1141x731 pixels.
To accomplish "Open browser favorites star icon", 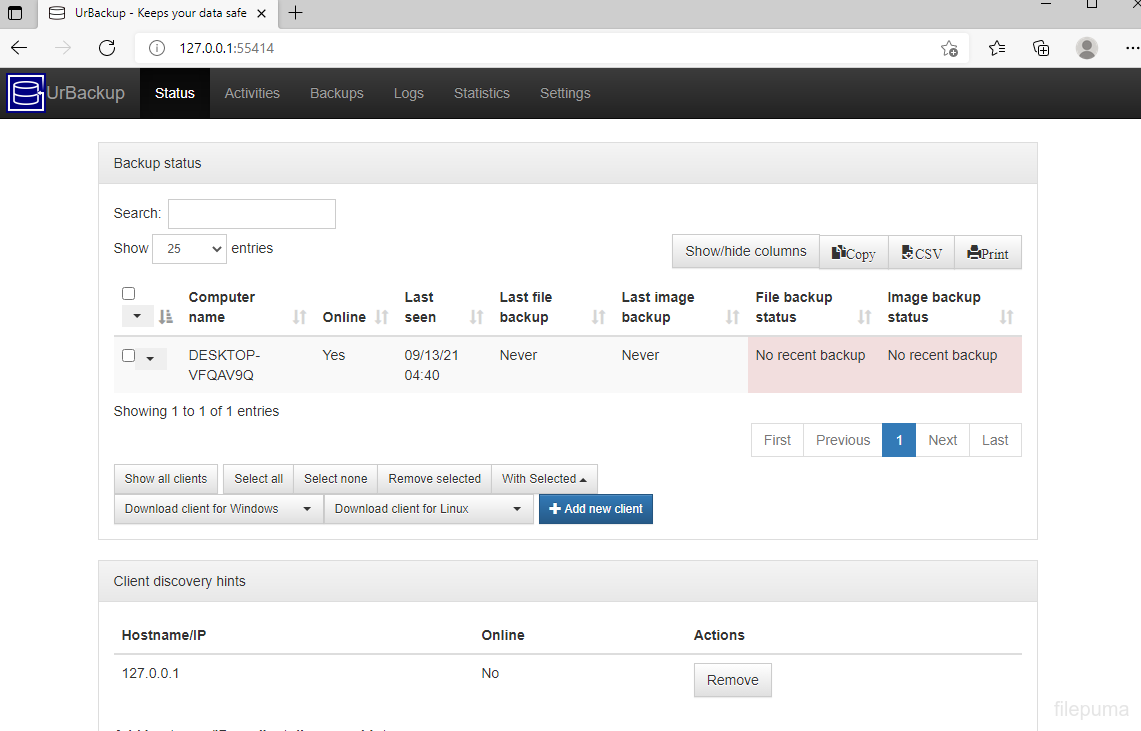I will 996,48.
